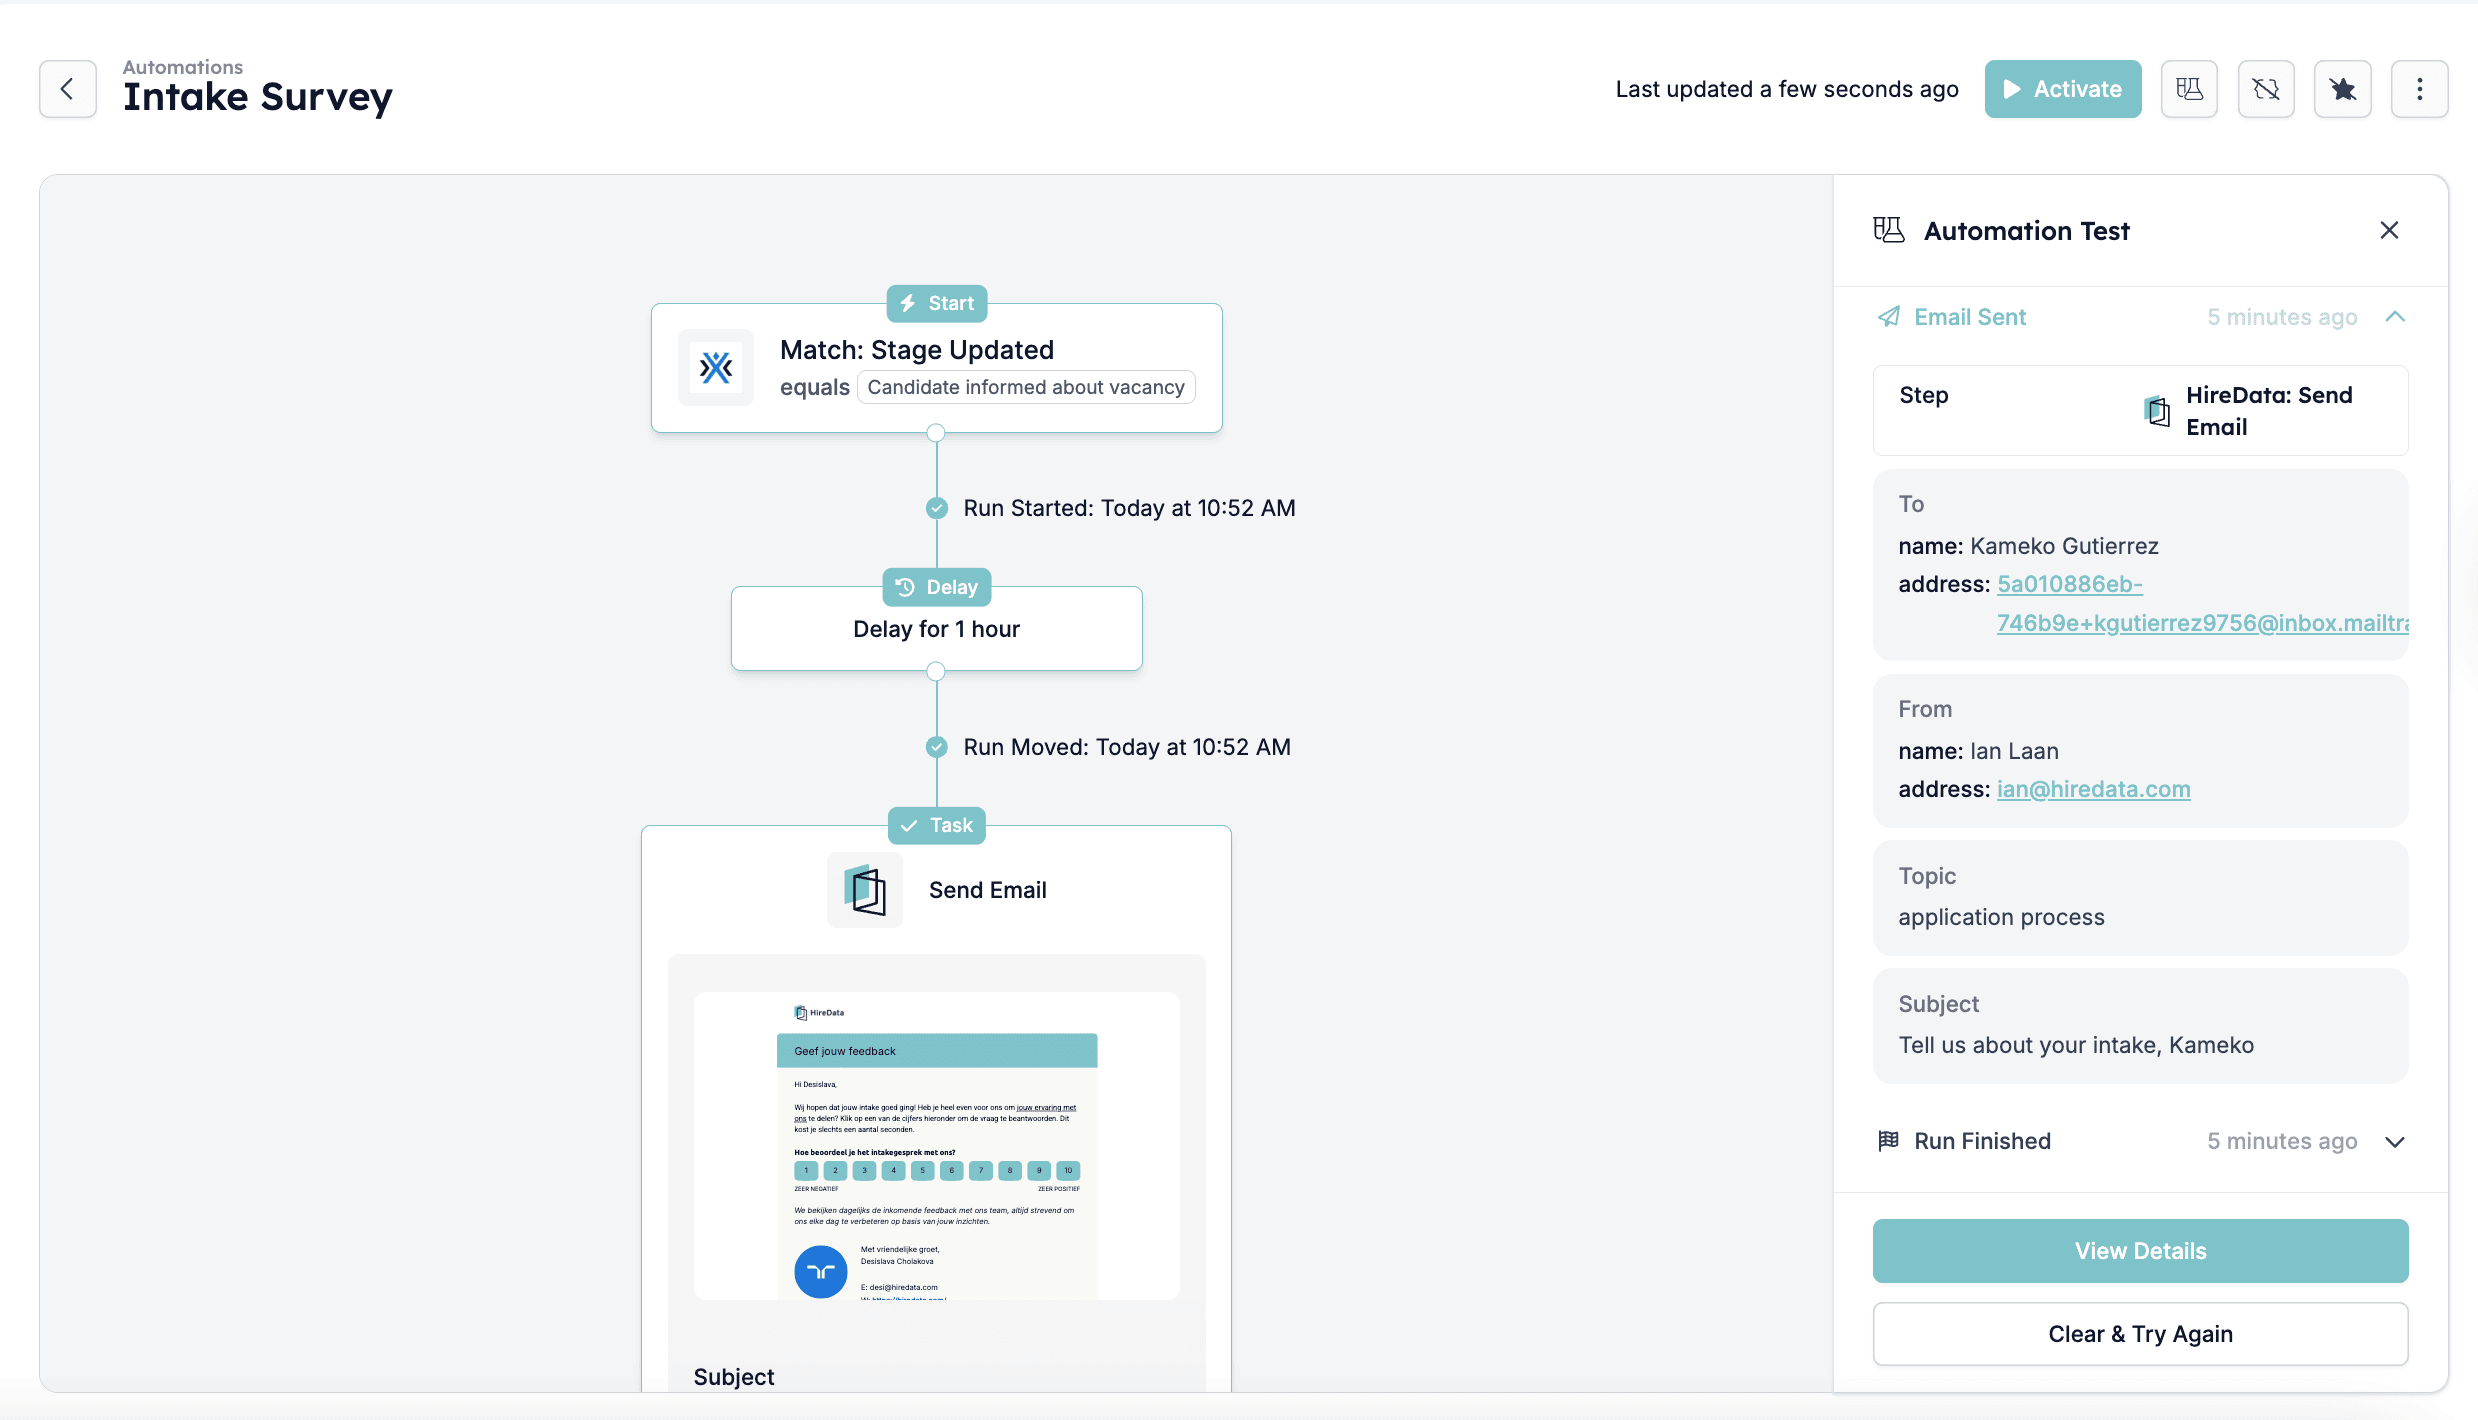The height and width of the screenshot is (1420, 2478).
Task: Click Run Moved: Today at 10:52 AM text
Action: [1127, 747]
